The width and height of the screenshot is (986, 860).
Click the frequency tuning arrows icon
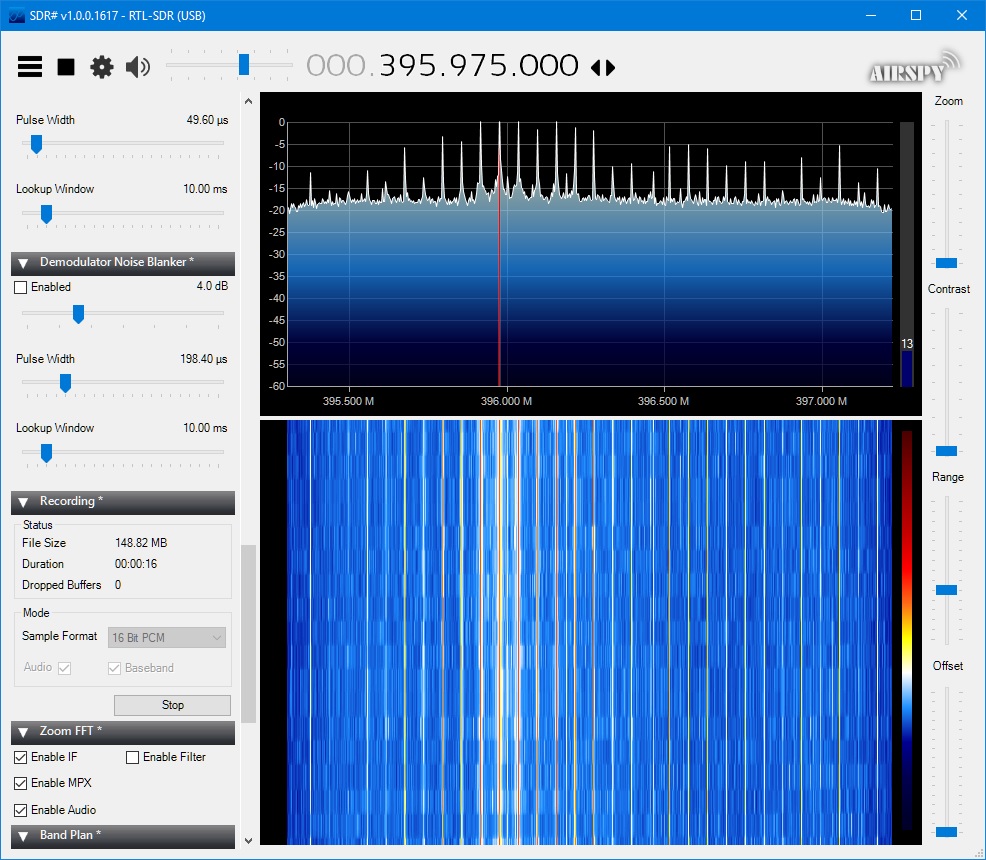pyautogui.click(x=603, y=67)
